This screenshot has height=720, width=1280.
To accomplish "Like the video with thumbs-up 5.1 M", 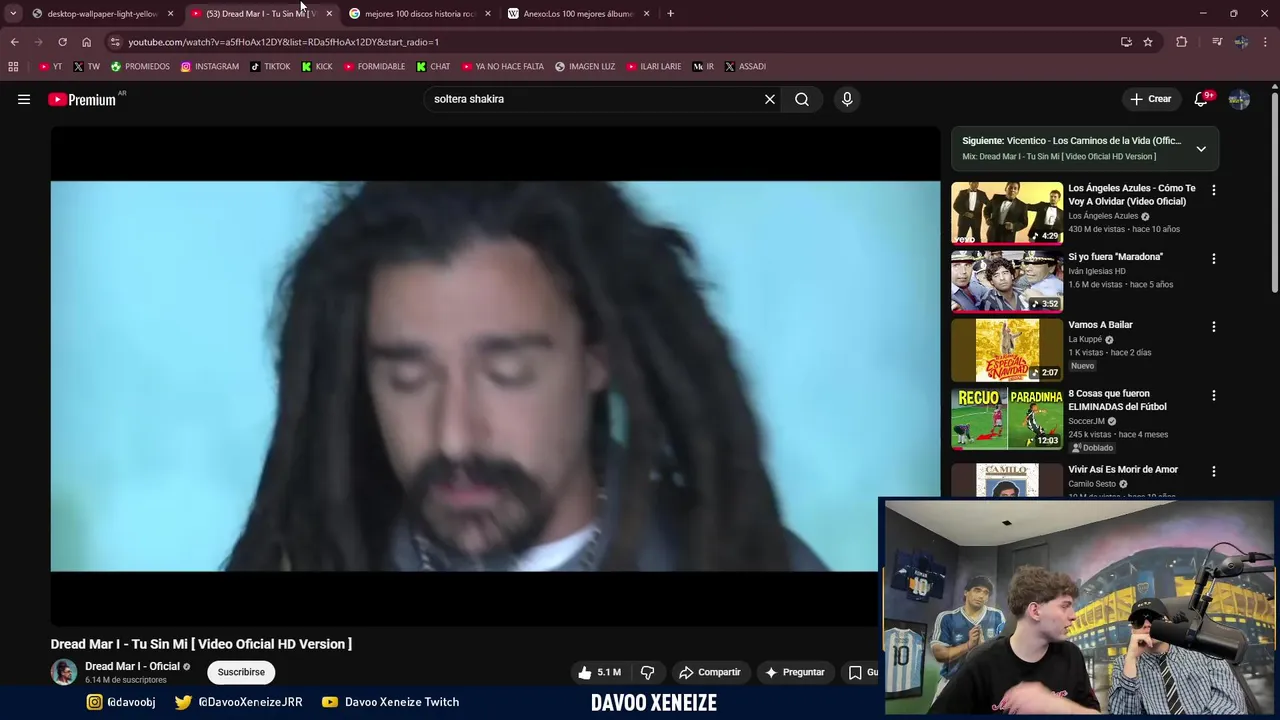I will tap(599, 672).
